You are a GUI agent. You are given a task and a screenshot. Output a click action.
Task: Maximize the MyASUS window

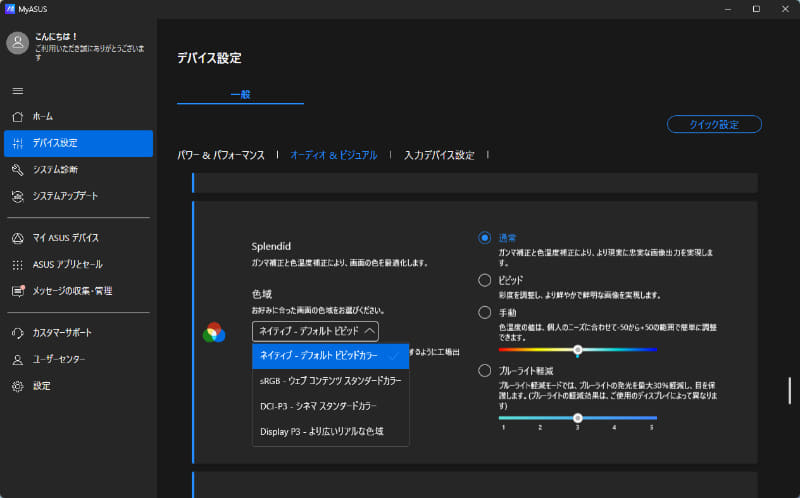[x=757, y=9]
